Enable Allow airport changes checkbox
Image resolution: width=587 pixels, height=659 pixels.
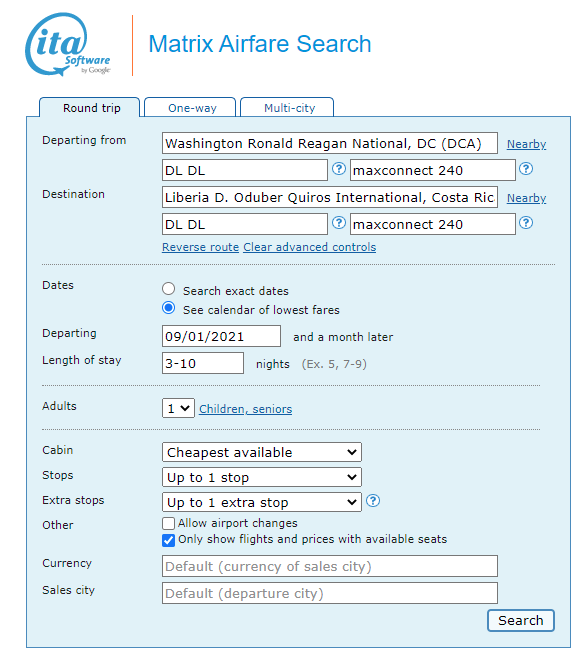pyautogui.click(x=168, y=523)
